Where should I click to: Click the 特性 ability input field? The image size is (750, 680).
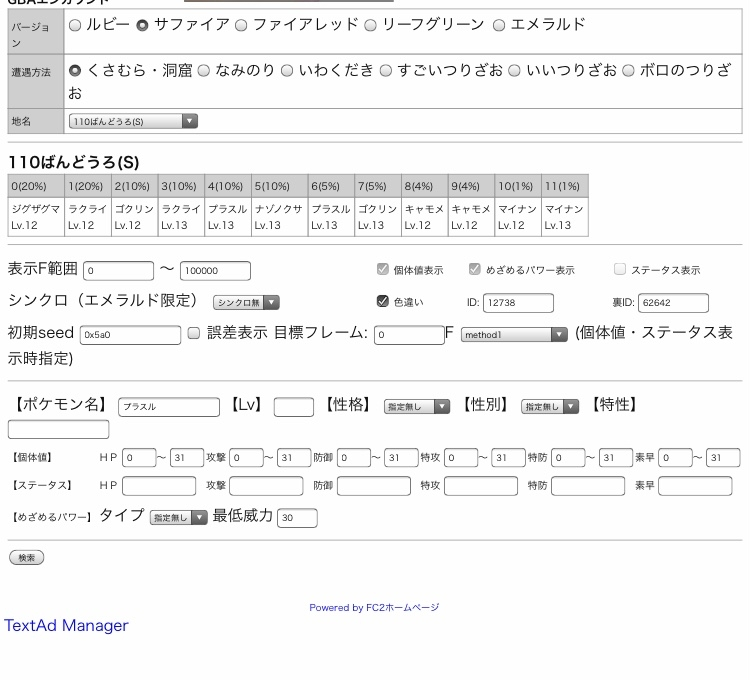[58, 429]
